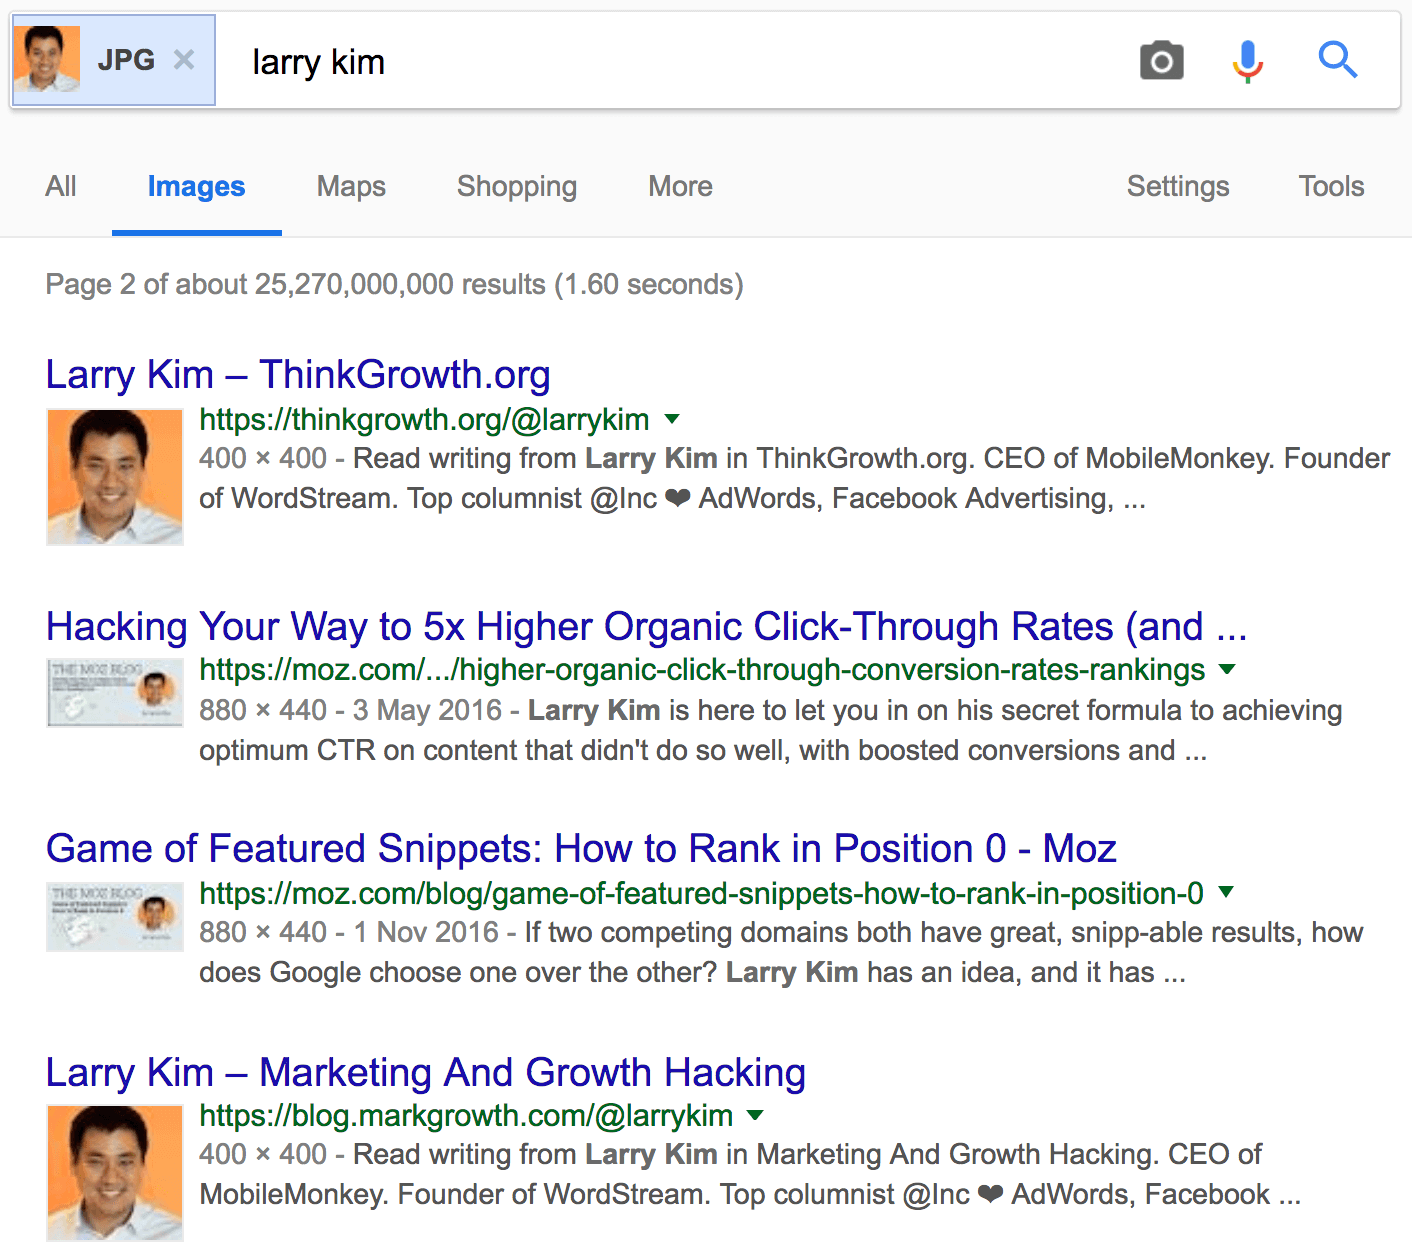Remove the JPG image chip with X

click(184, 60)
